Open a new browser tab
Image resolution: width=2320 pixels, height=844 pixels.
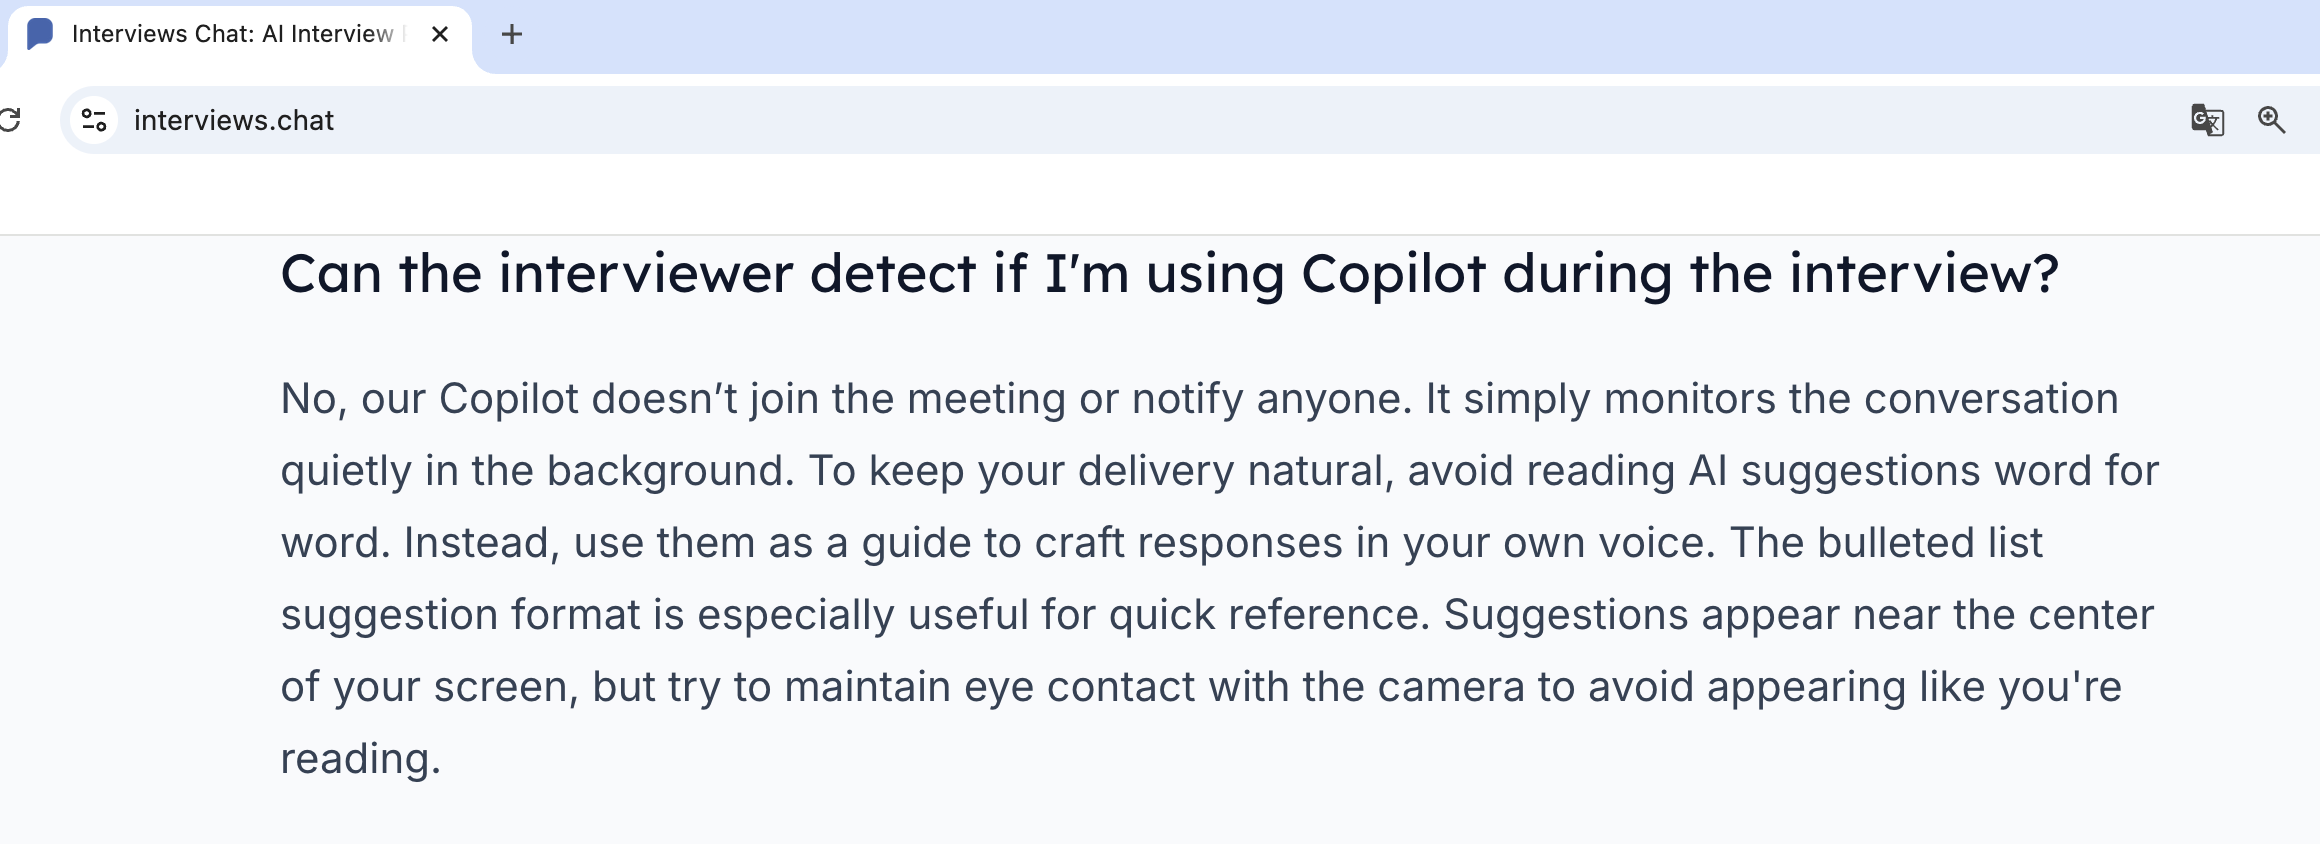click(512, 35)
